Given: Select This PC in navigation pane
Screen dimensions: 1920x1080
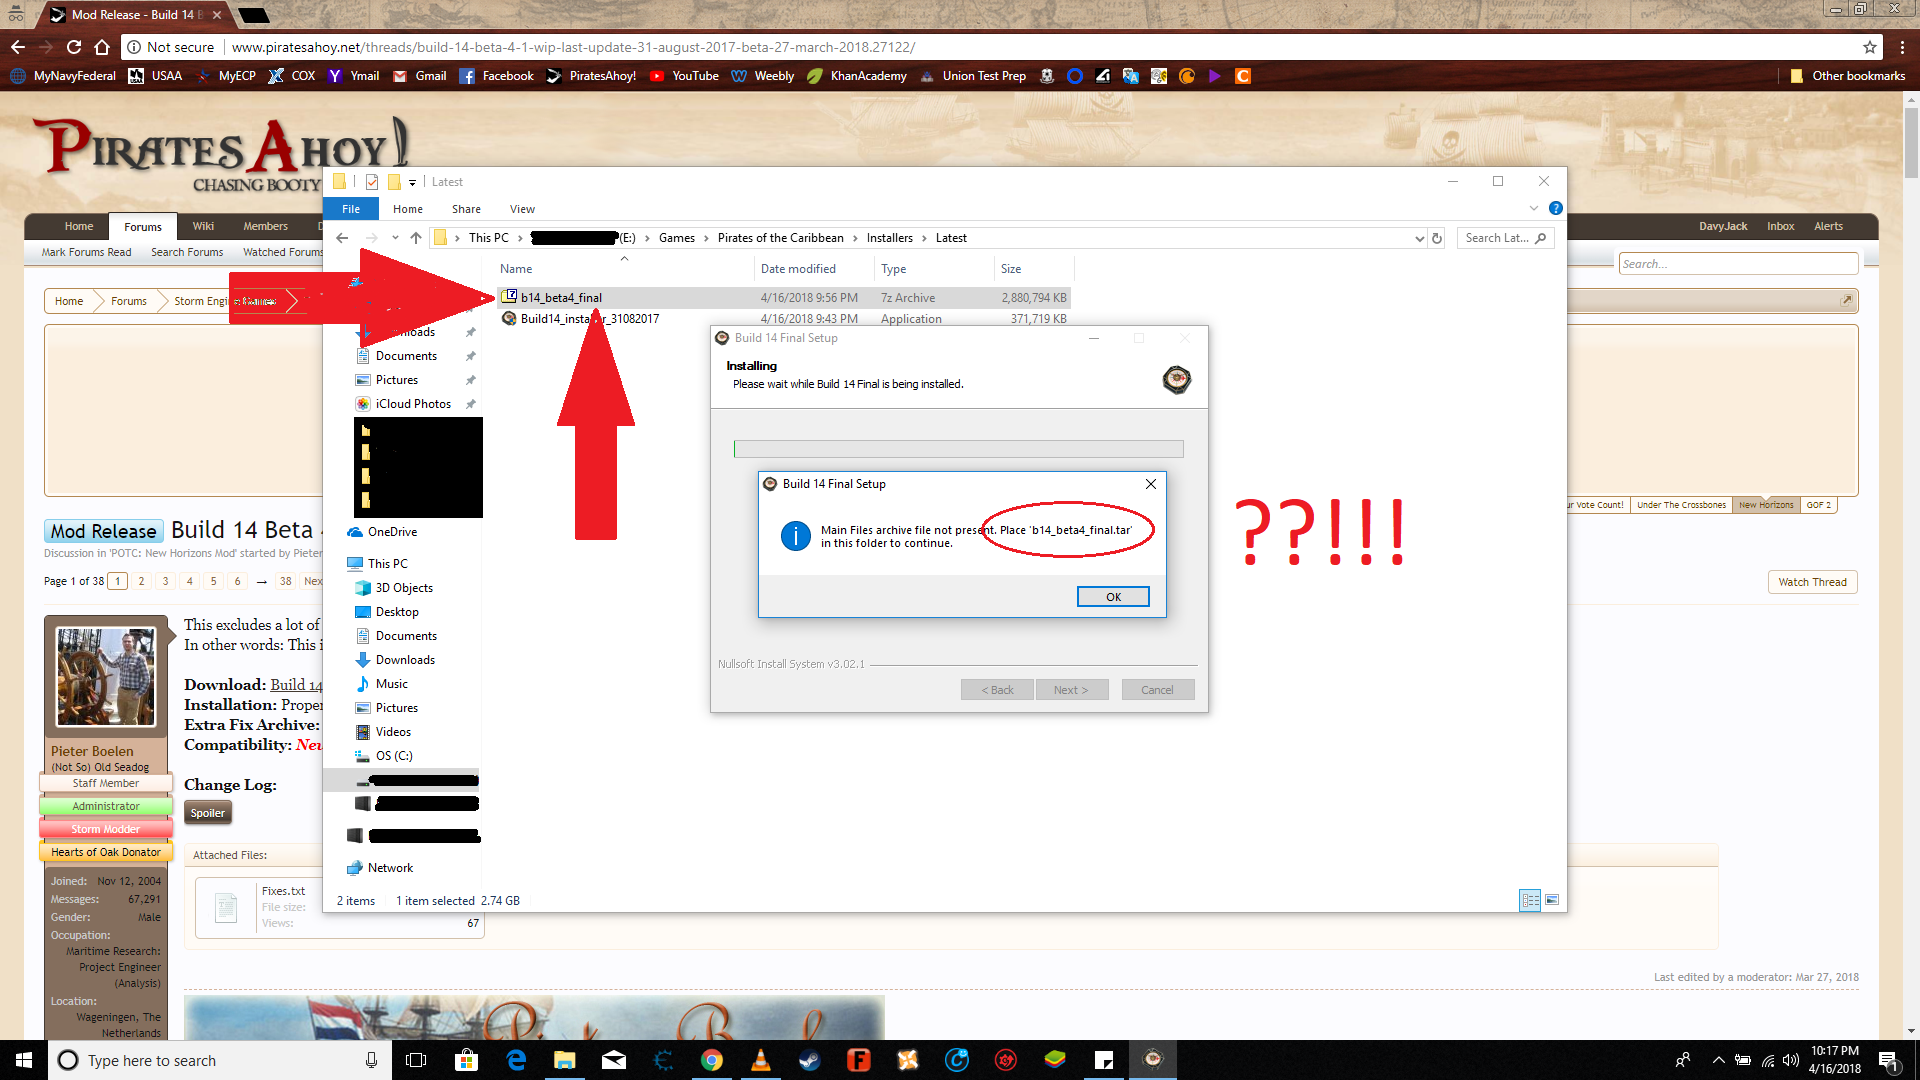Looking at the screenshot, I should [387, 564].
